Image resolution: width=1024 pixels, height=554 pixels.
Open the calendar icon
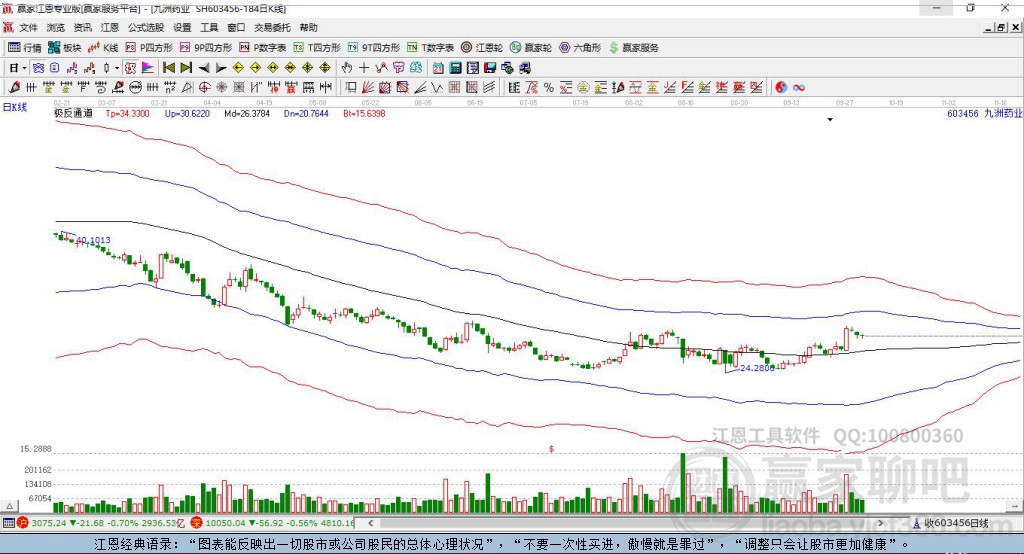438,68
